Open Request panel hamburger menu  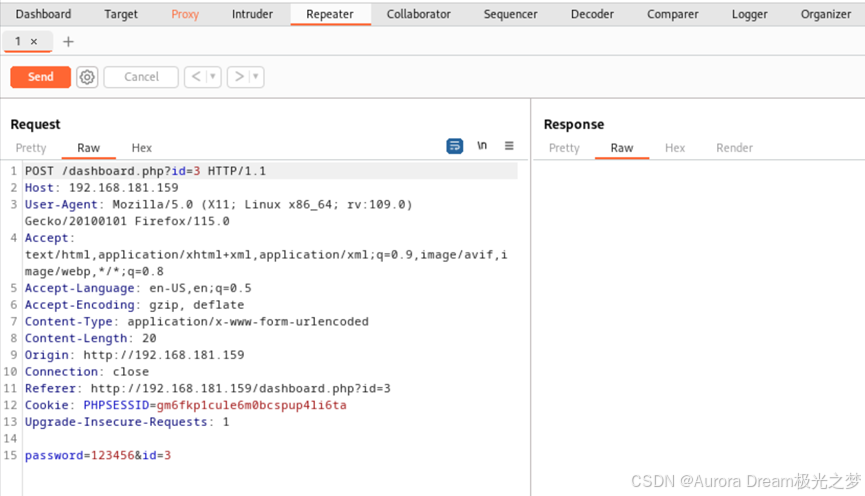tap(509, 146)
